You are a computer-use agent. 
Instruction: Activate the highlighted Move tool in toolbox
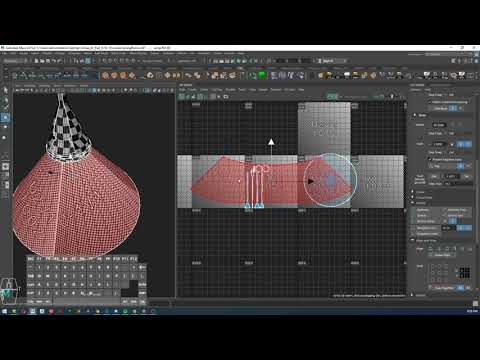click(5, 117)
